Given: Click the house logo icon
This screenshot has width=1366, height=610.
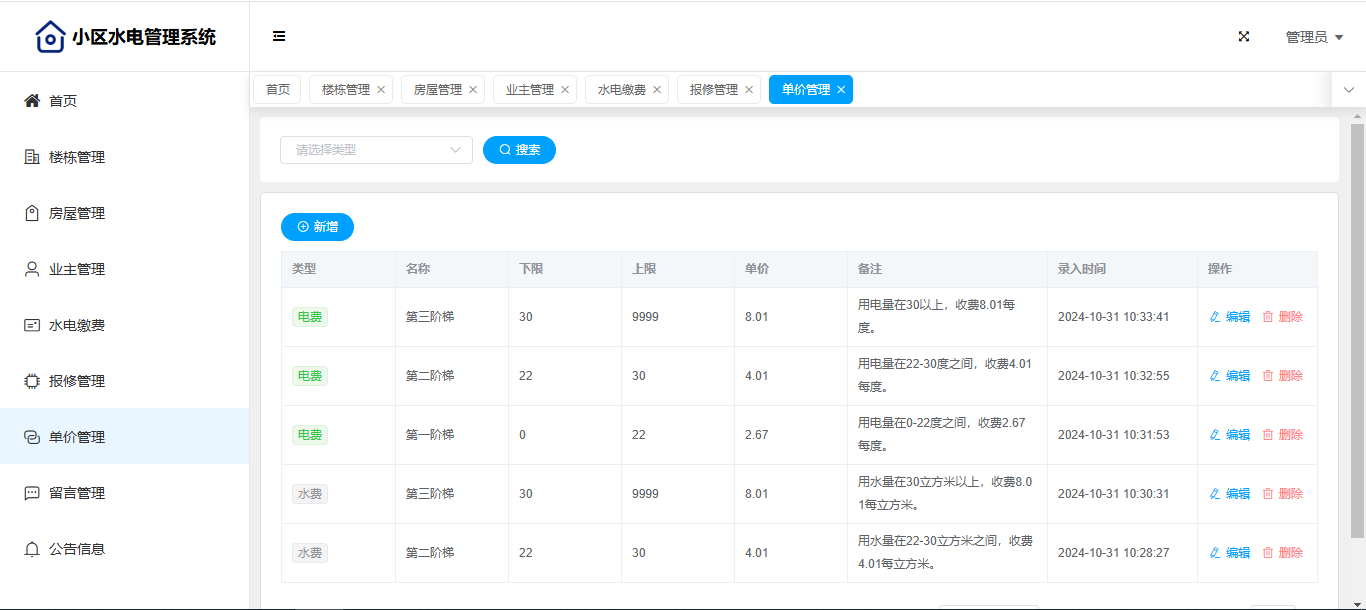Looking at the screenshot, I should coord(50,37).
